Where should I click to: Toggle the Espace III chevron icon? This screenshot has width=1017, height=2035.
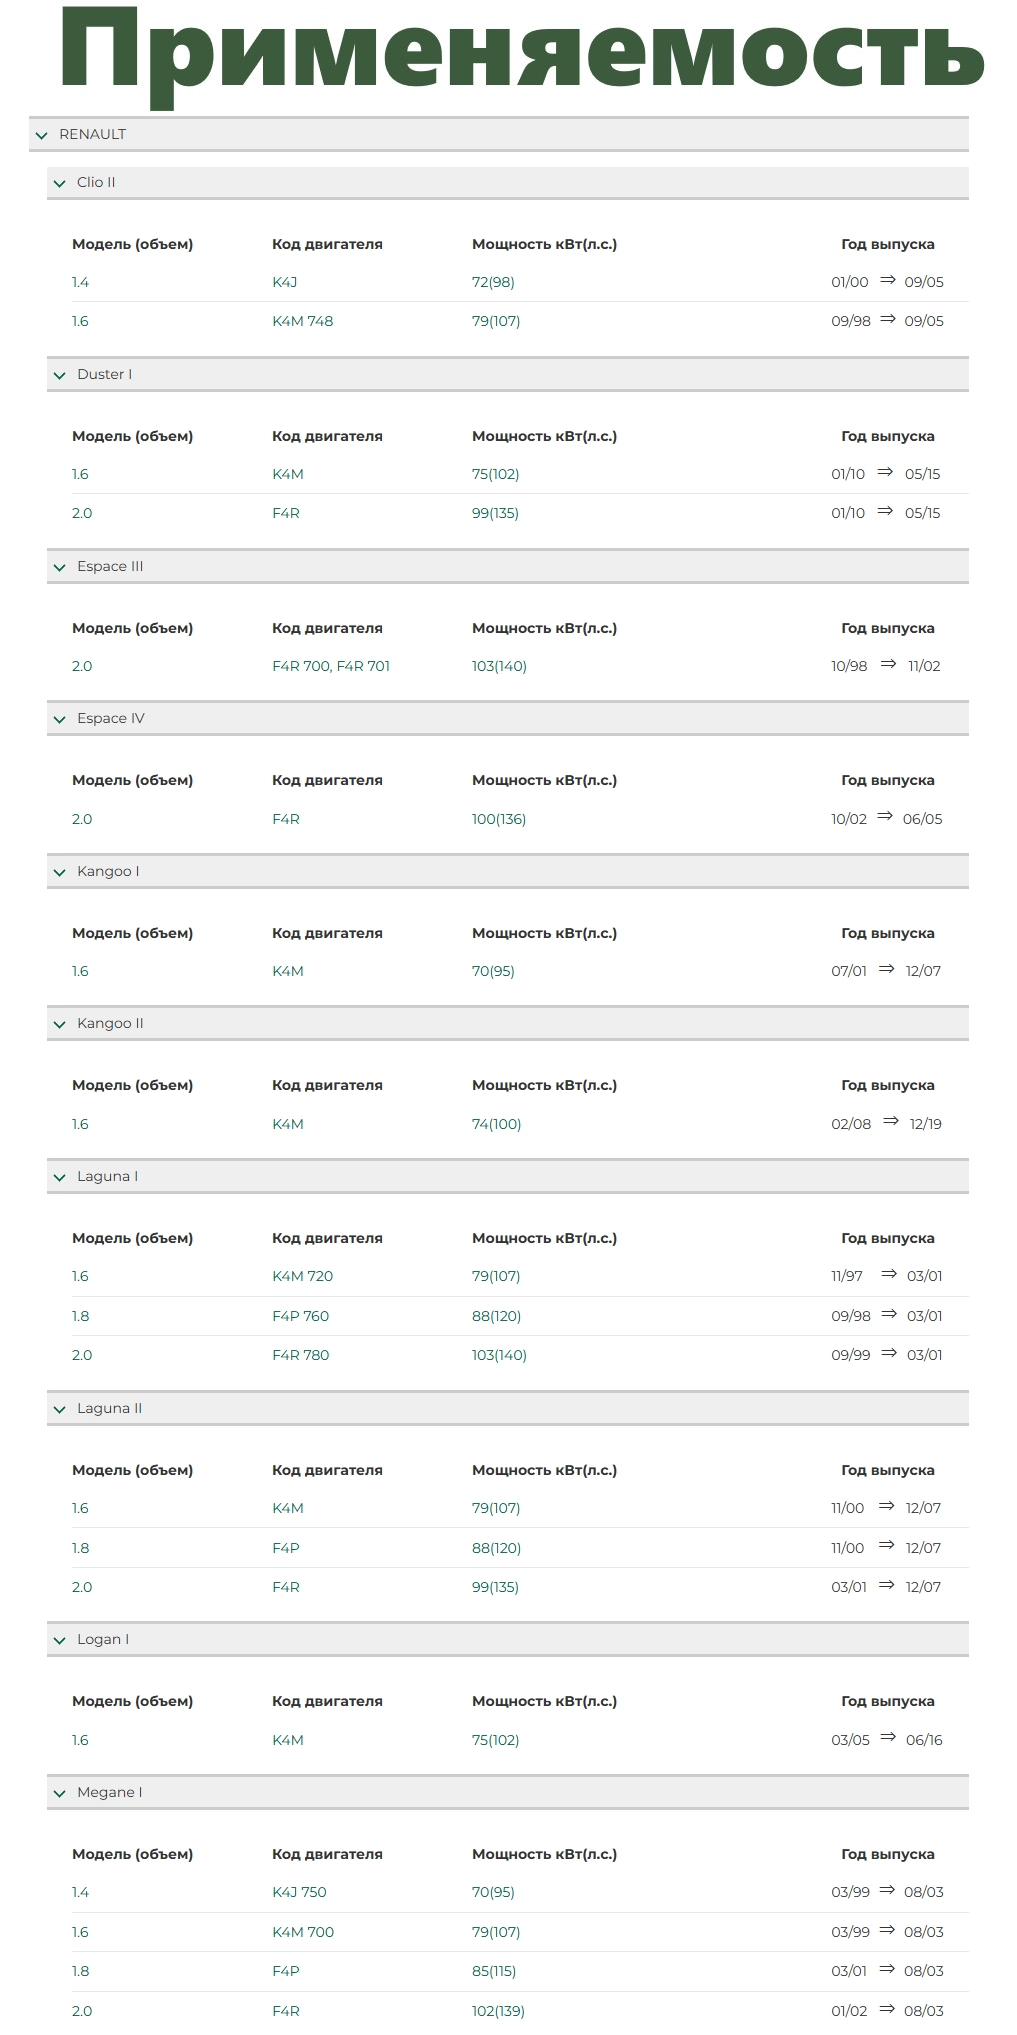coord(59,567)
